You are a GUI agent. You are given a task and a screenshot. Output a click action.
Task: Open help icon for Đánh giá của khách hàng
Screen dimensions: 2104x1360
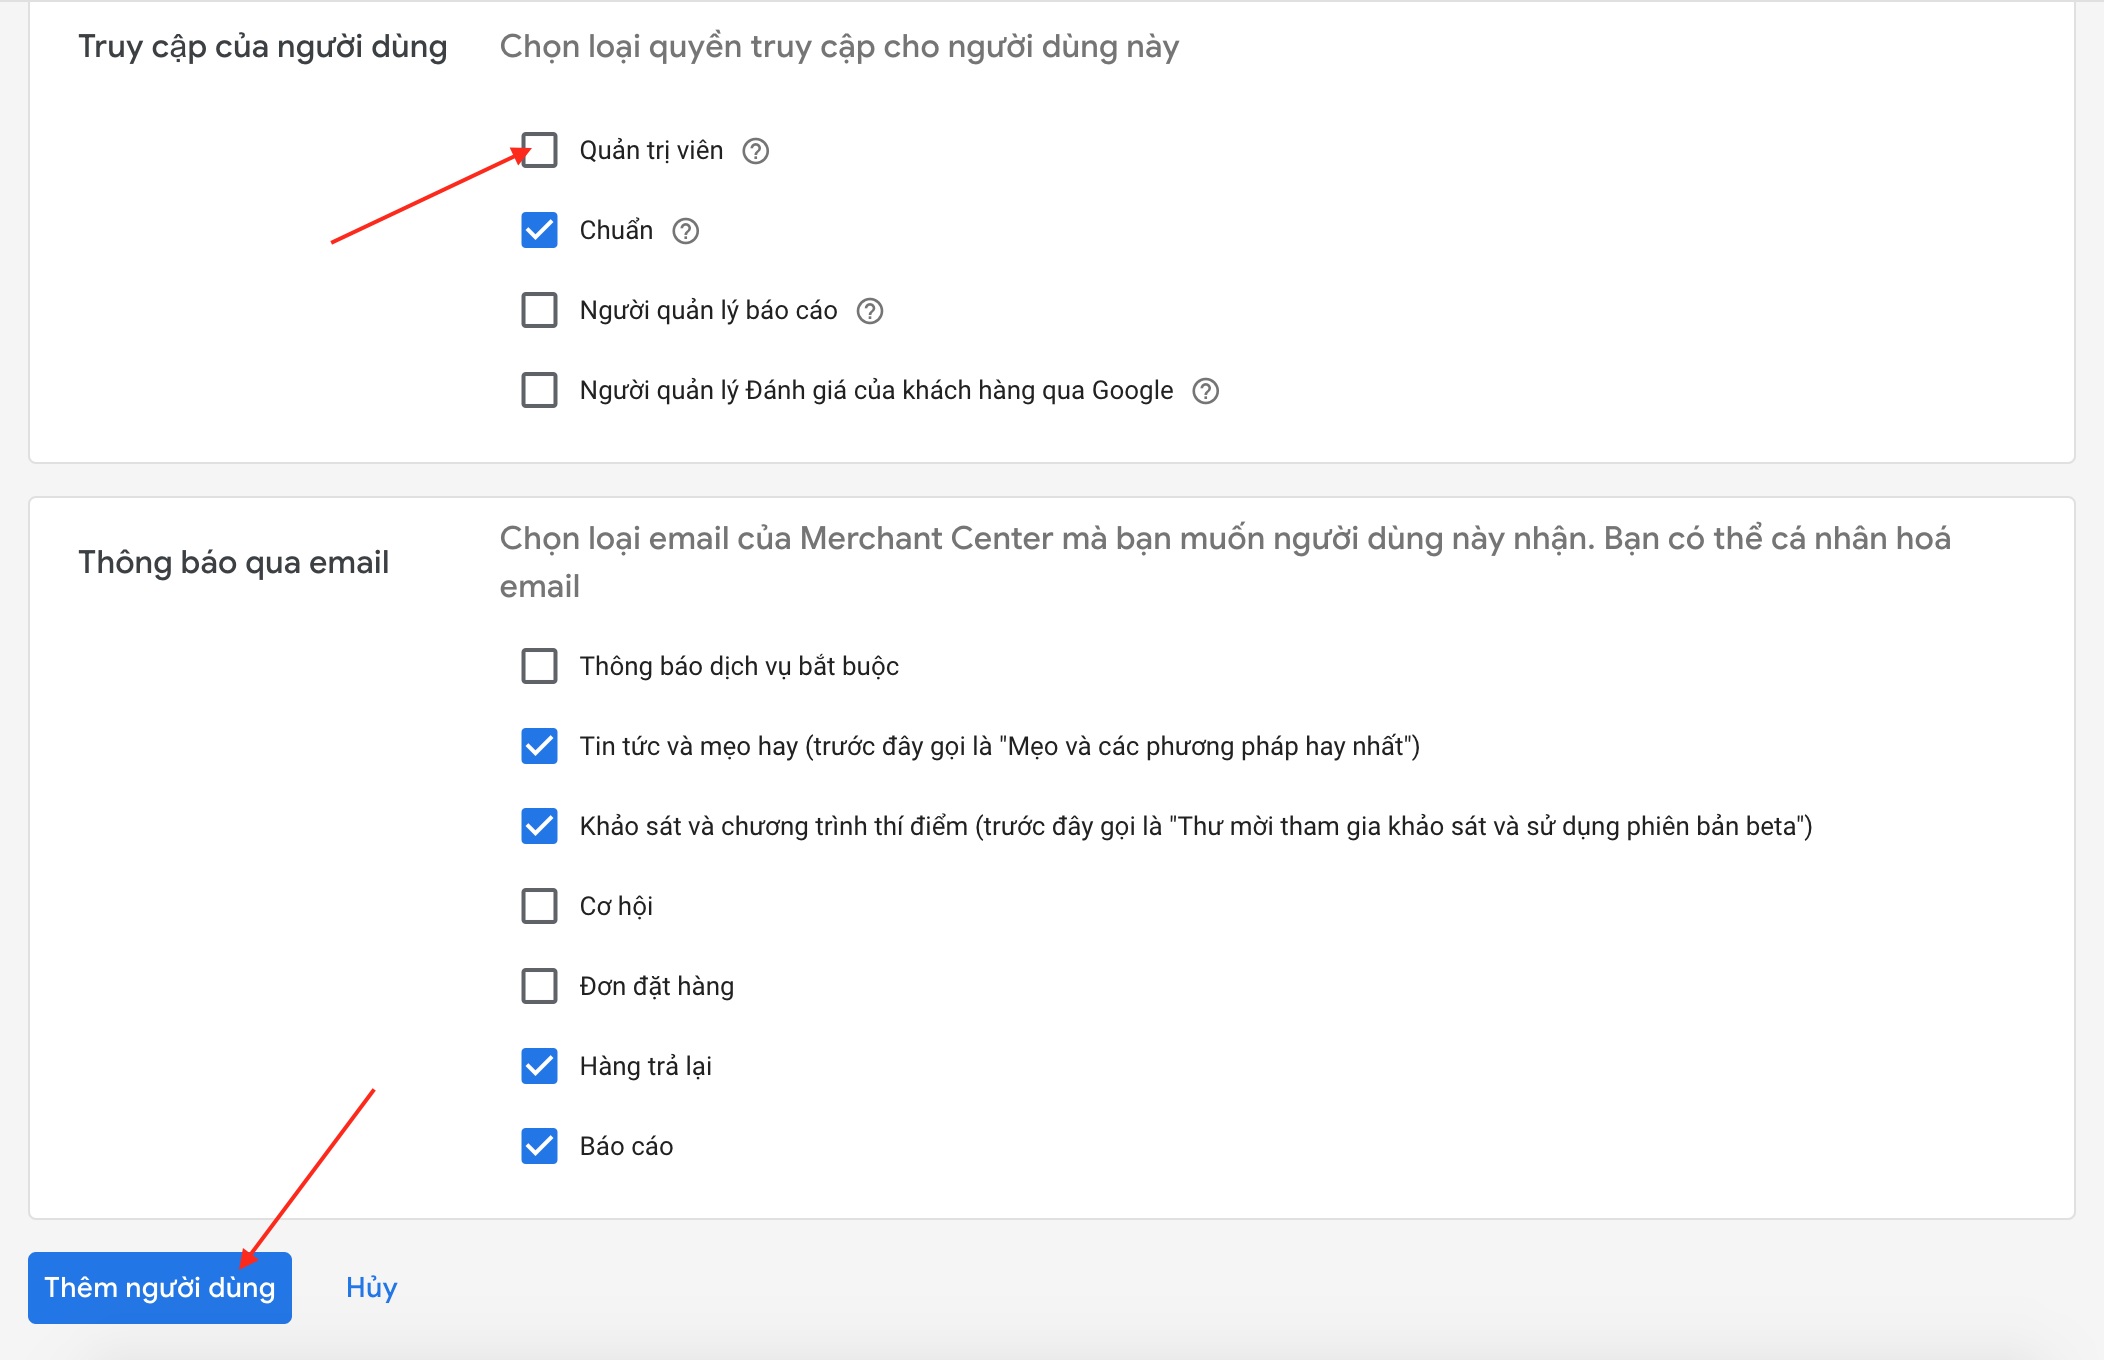(x=1205, y=391)
